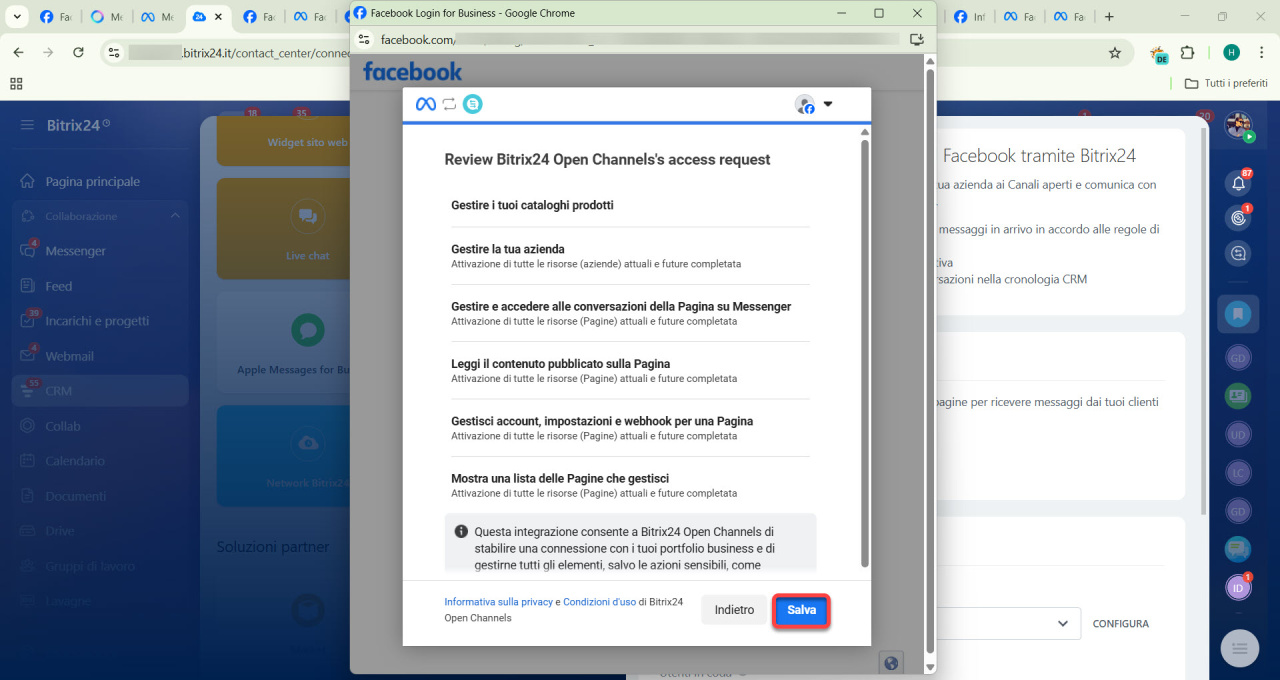
Task: Open the LC avatar chat in right rail
Action: 1238,472
